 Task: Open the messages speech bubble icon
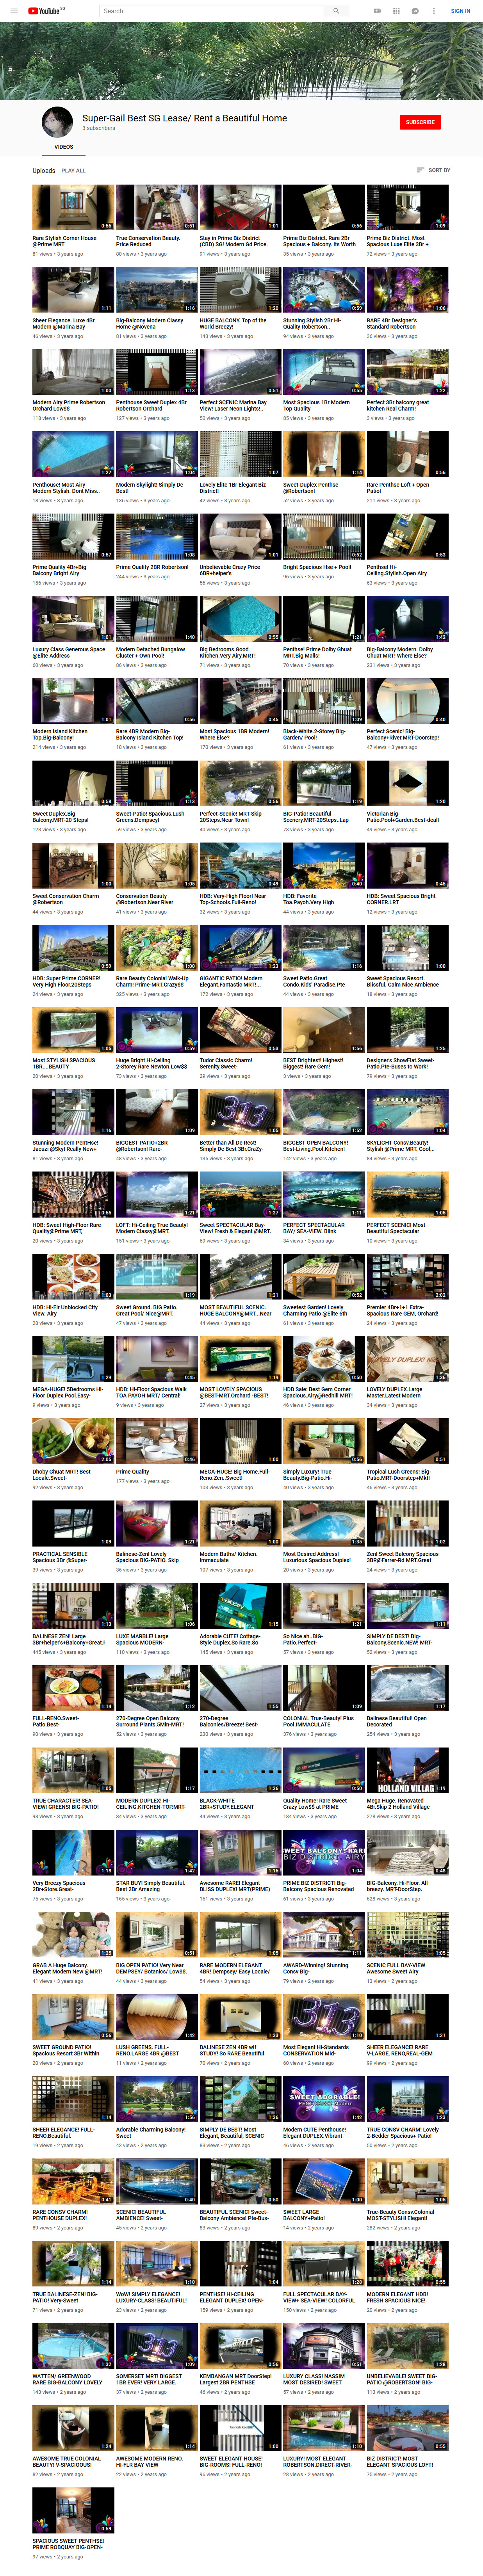415,11
